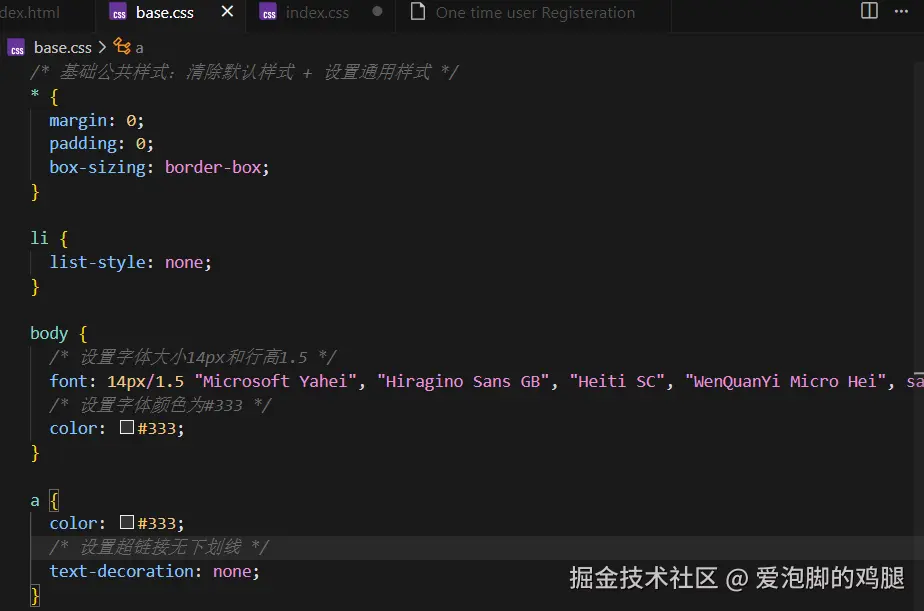Open the One time user Registeration tab
Viewport: 924px width, 611px height.
(535, 12)
